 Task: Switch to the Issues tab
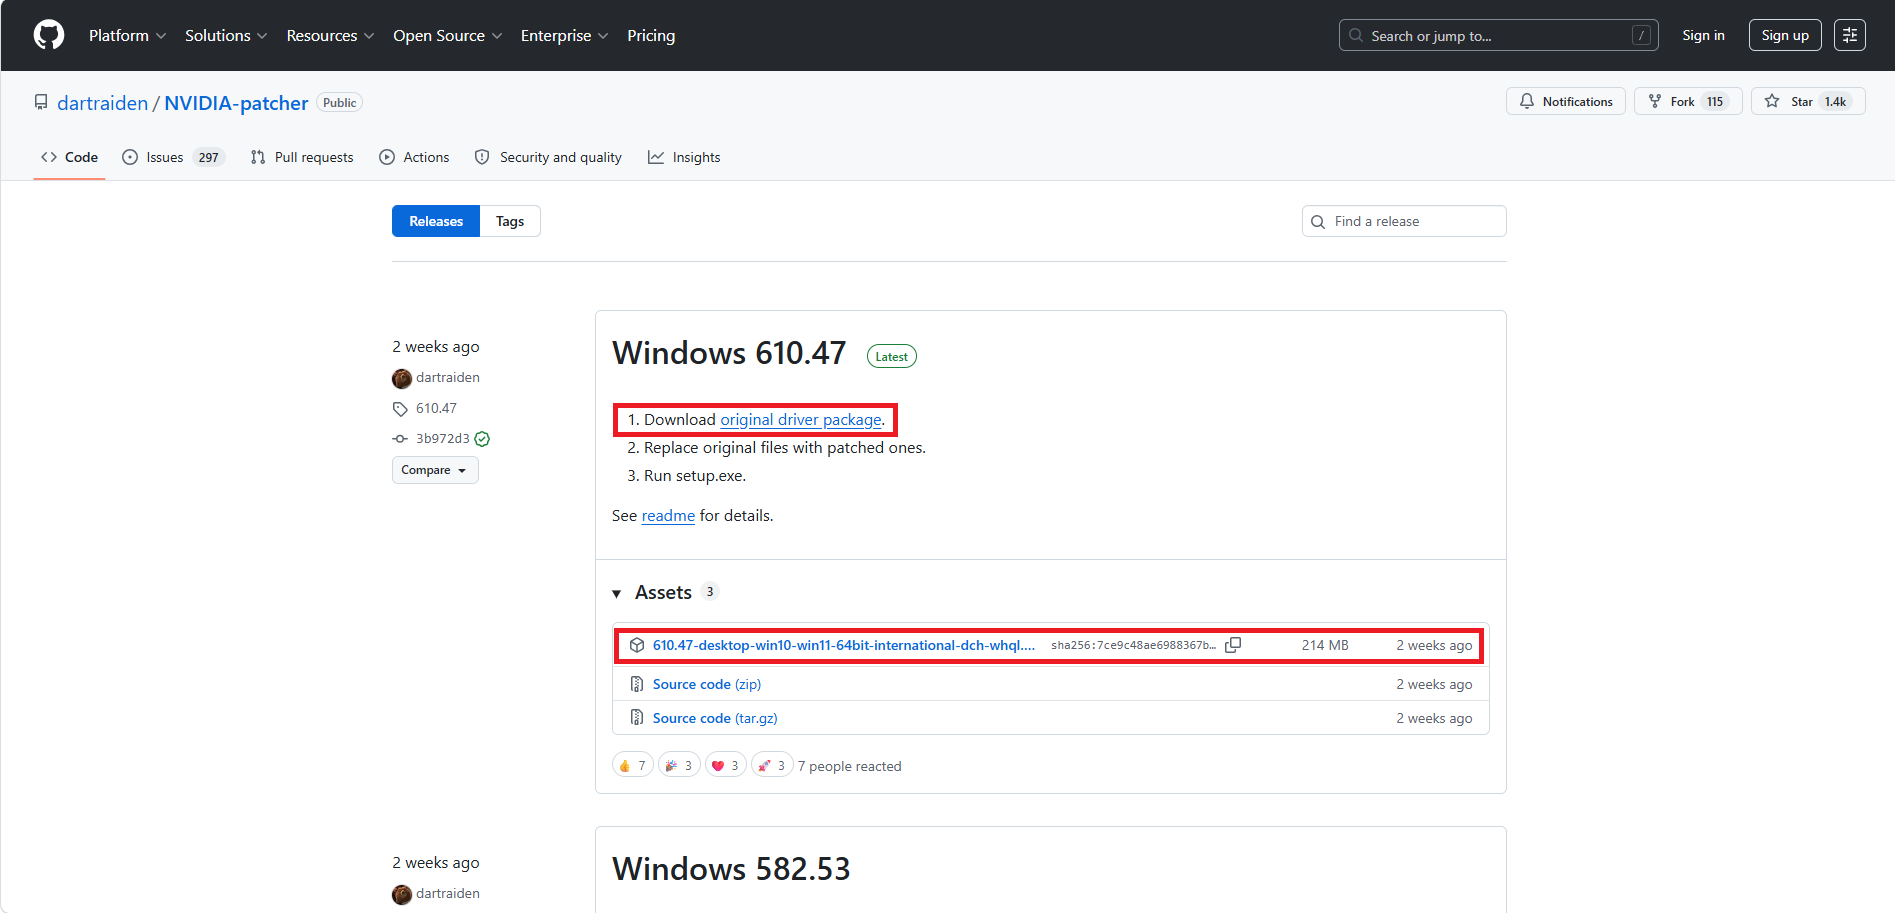[173, 157]
